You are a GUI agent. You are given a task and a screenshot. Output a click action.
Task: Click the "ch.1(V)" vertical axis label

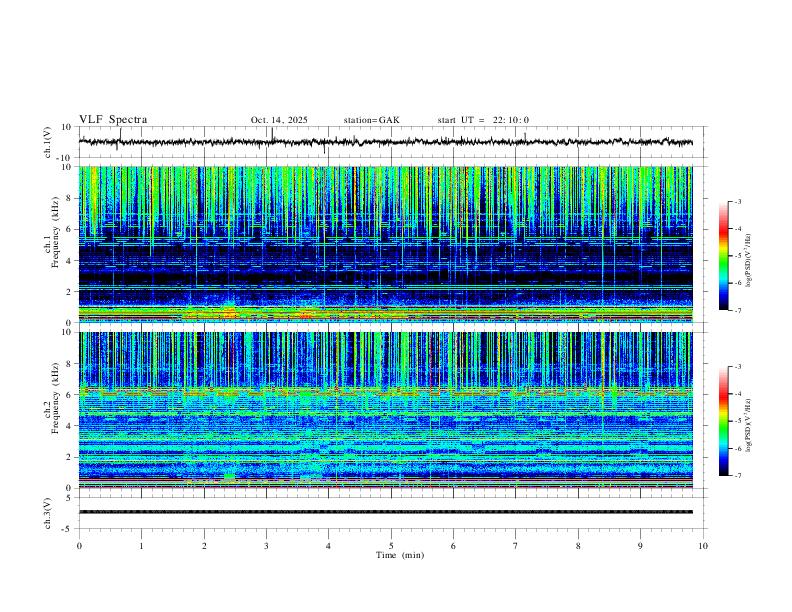48,142
